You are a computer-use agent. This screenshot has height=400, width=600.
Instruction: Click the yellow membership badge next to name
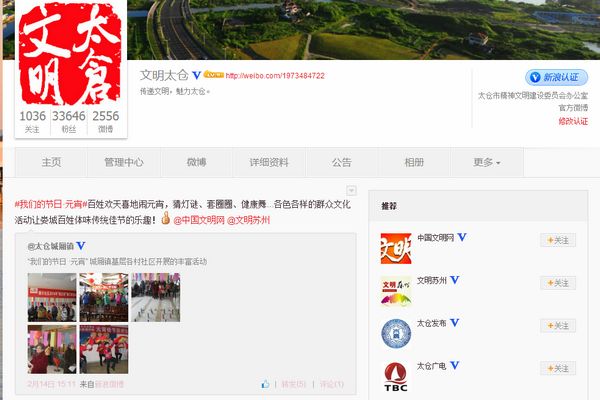coord(214,75)
